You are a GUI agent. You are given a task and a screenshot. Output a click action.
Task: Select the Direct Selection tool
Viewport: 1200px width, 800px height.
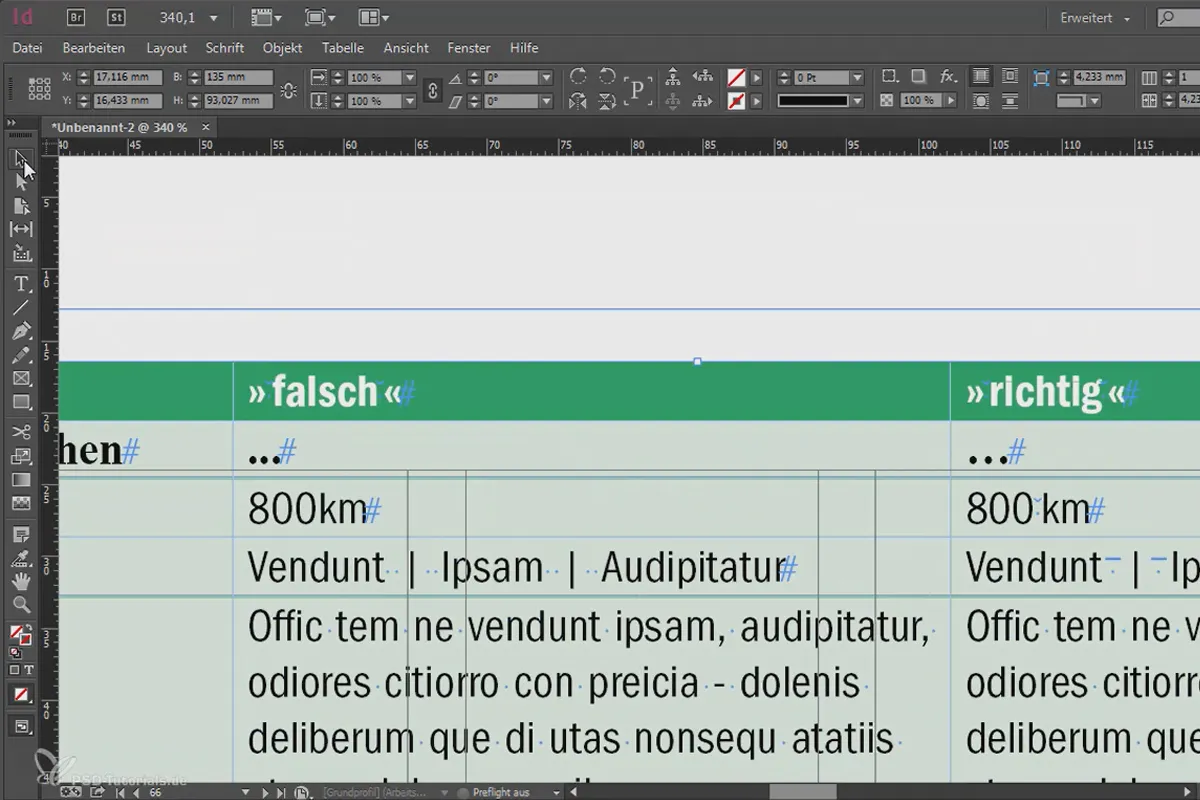(21, 182)
